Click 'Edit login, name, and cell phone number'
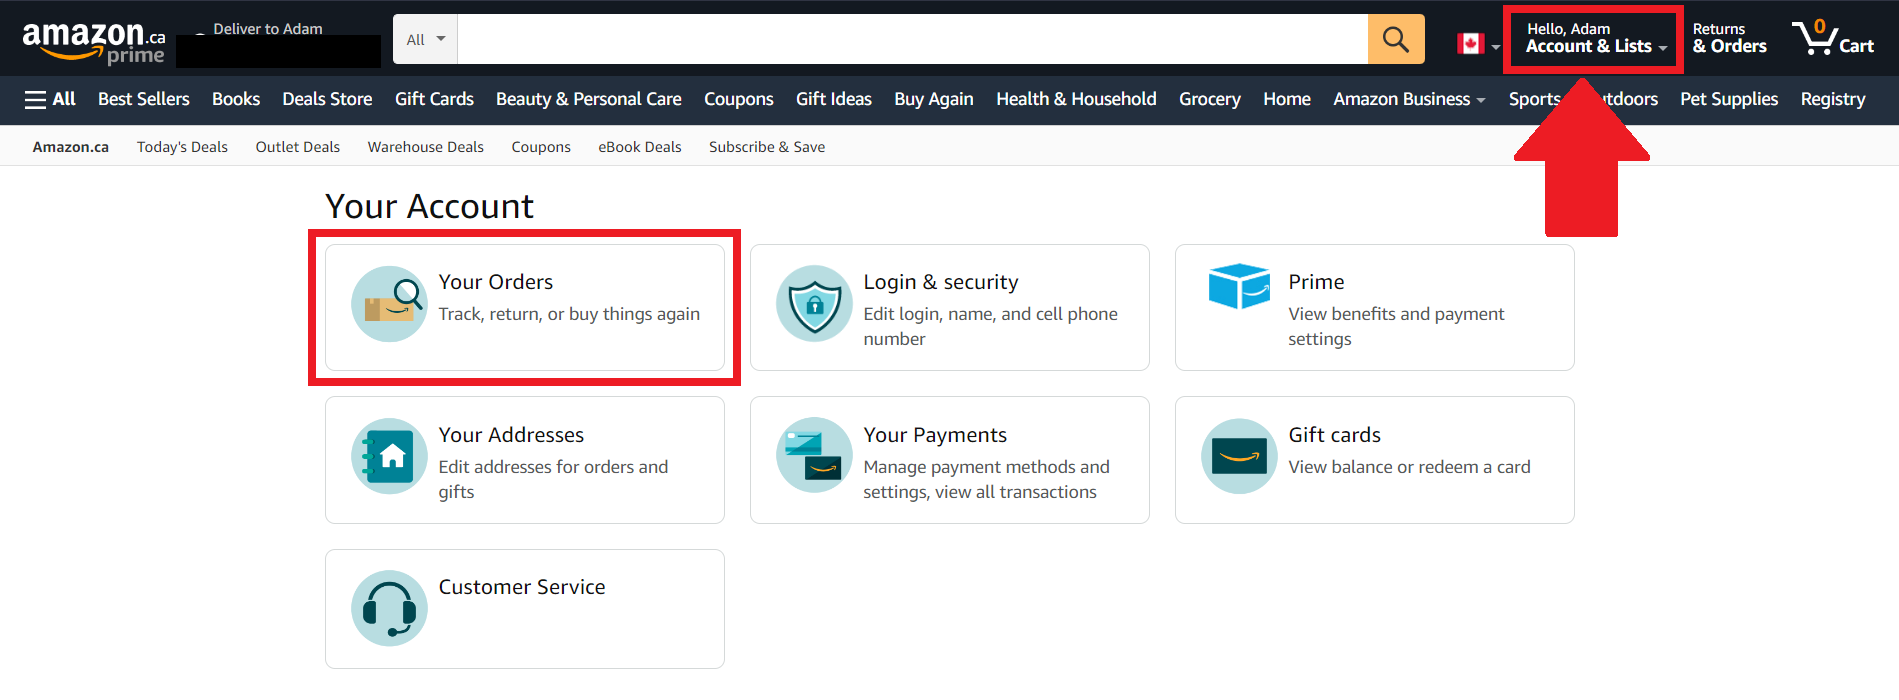This screenshot has width=1899, height=700. 991,326
